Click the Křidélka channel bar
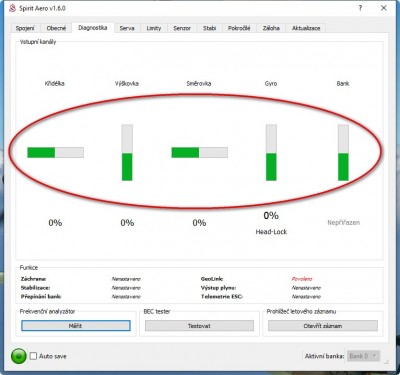Screen dimensions: 400x375 55,153
